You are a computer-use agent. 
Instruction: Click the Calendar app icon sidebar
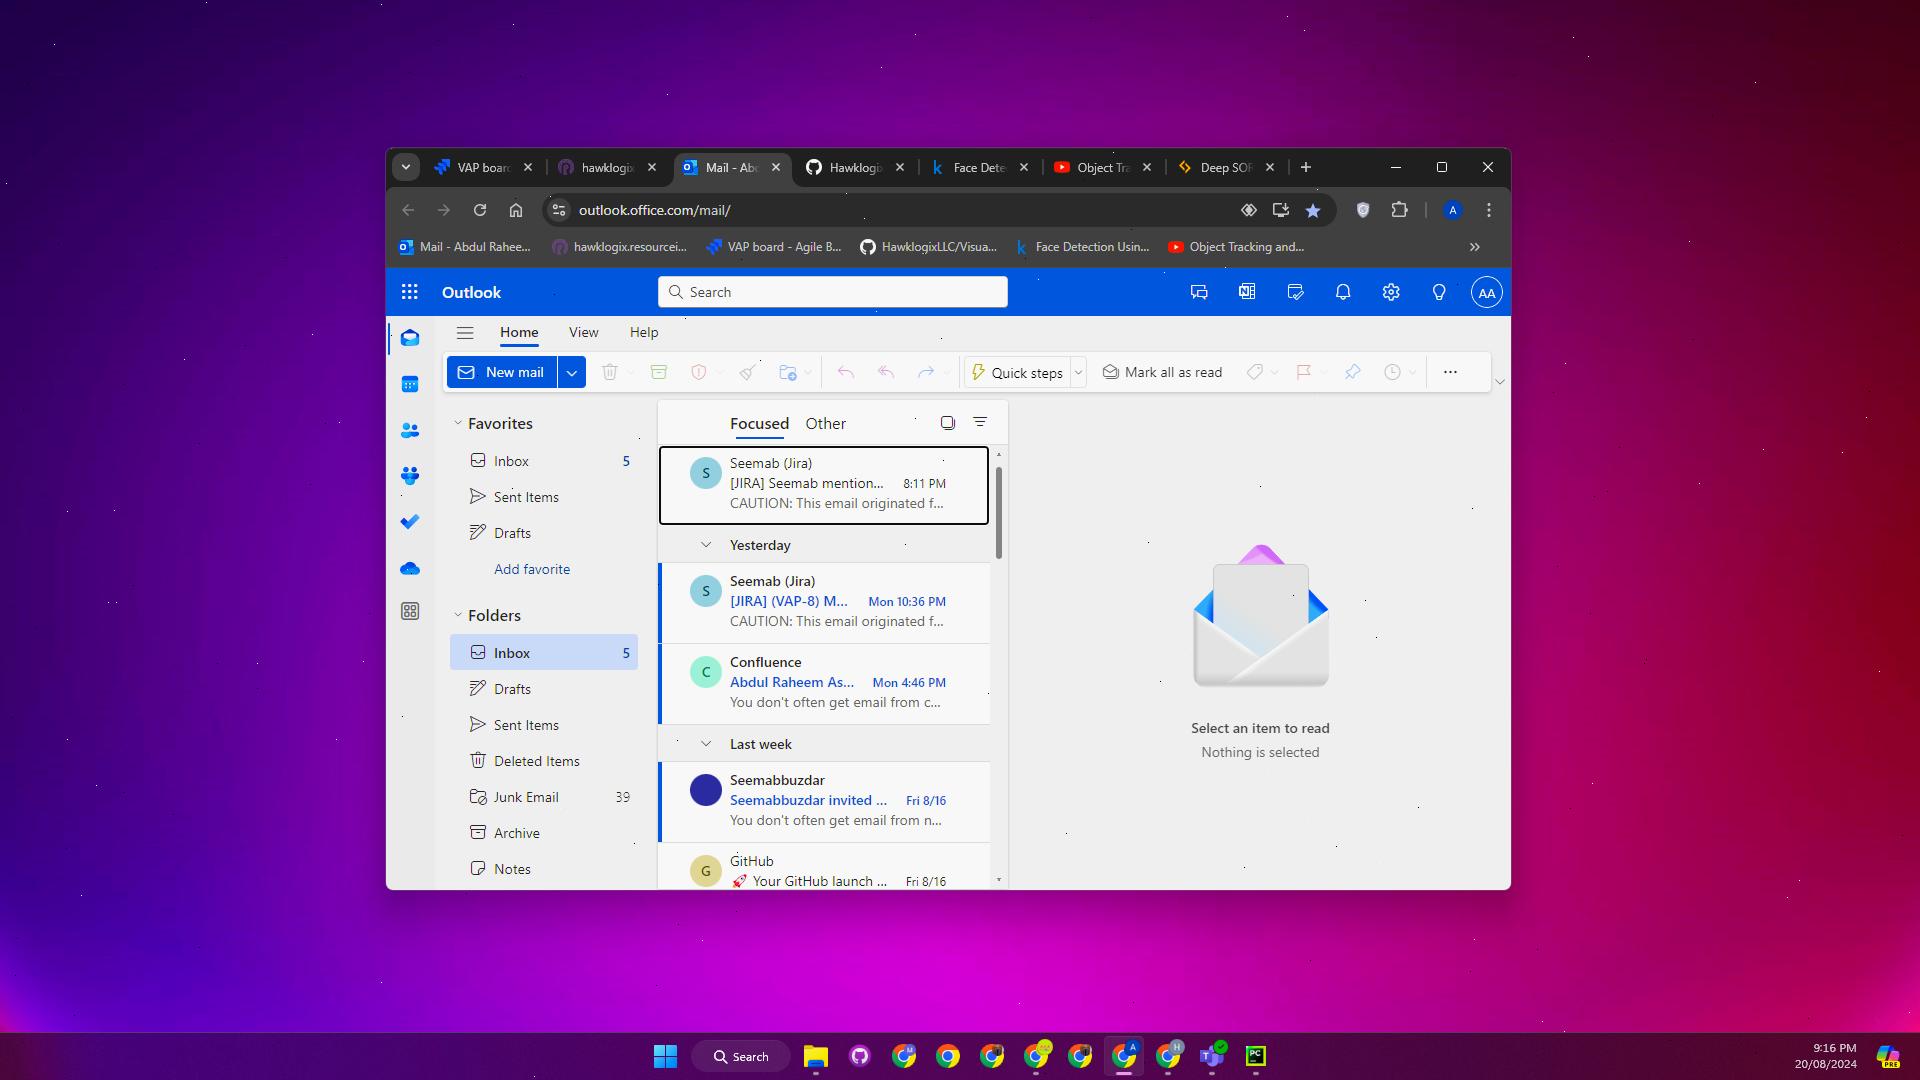(411, 384)
